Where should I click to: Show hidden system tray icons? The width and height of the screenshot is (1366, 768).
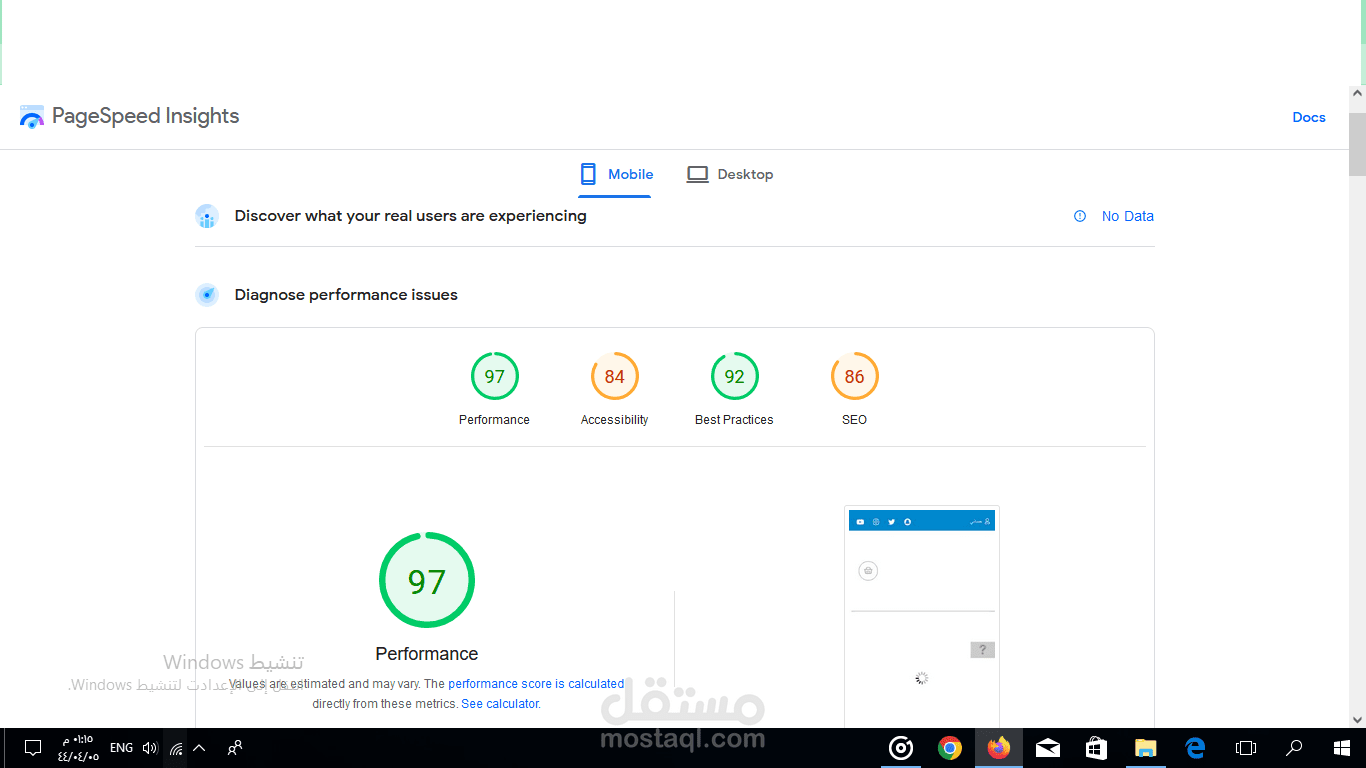tap(199, 748)
